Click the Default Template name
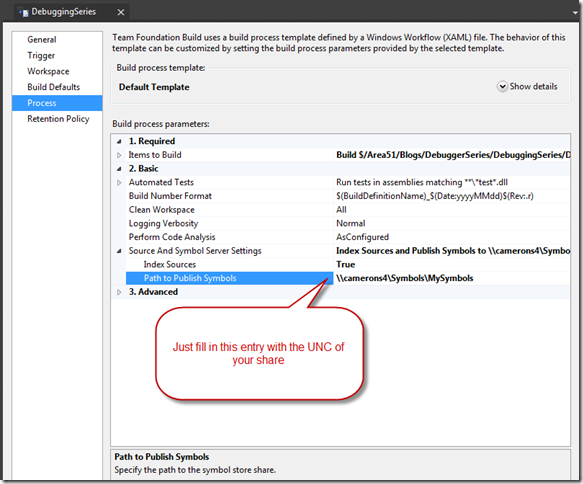This screenshot has height=484, width=583. pos(154,87)
